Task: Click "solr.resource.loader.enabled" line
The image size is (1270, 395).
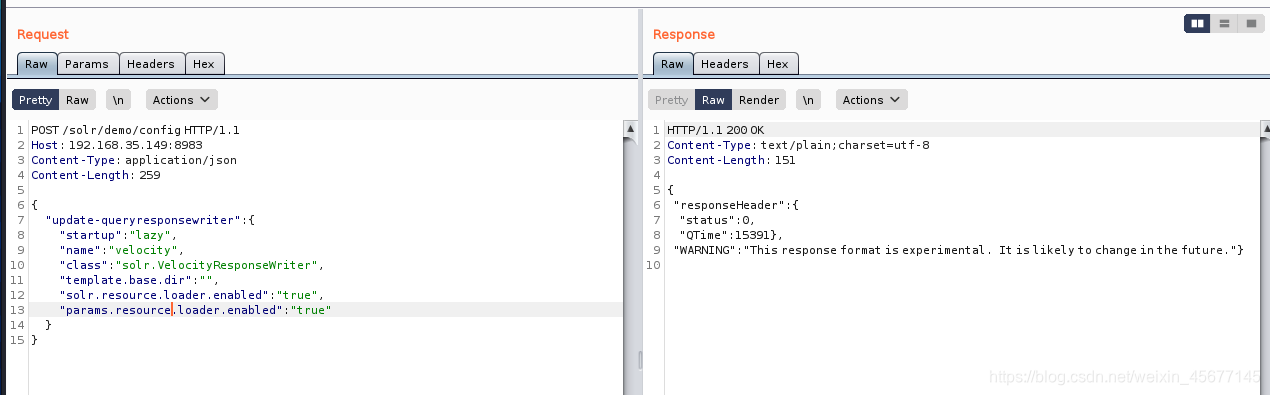Action: point(192,295)
